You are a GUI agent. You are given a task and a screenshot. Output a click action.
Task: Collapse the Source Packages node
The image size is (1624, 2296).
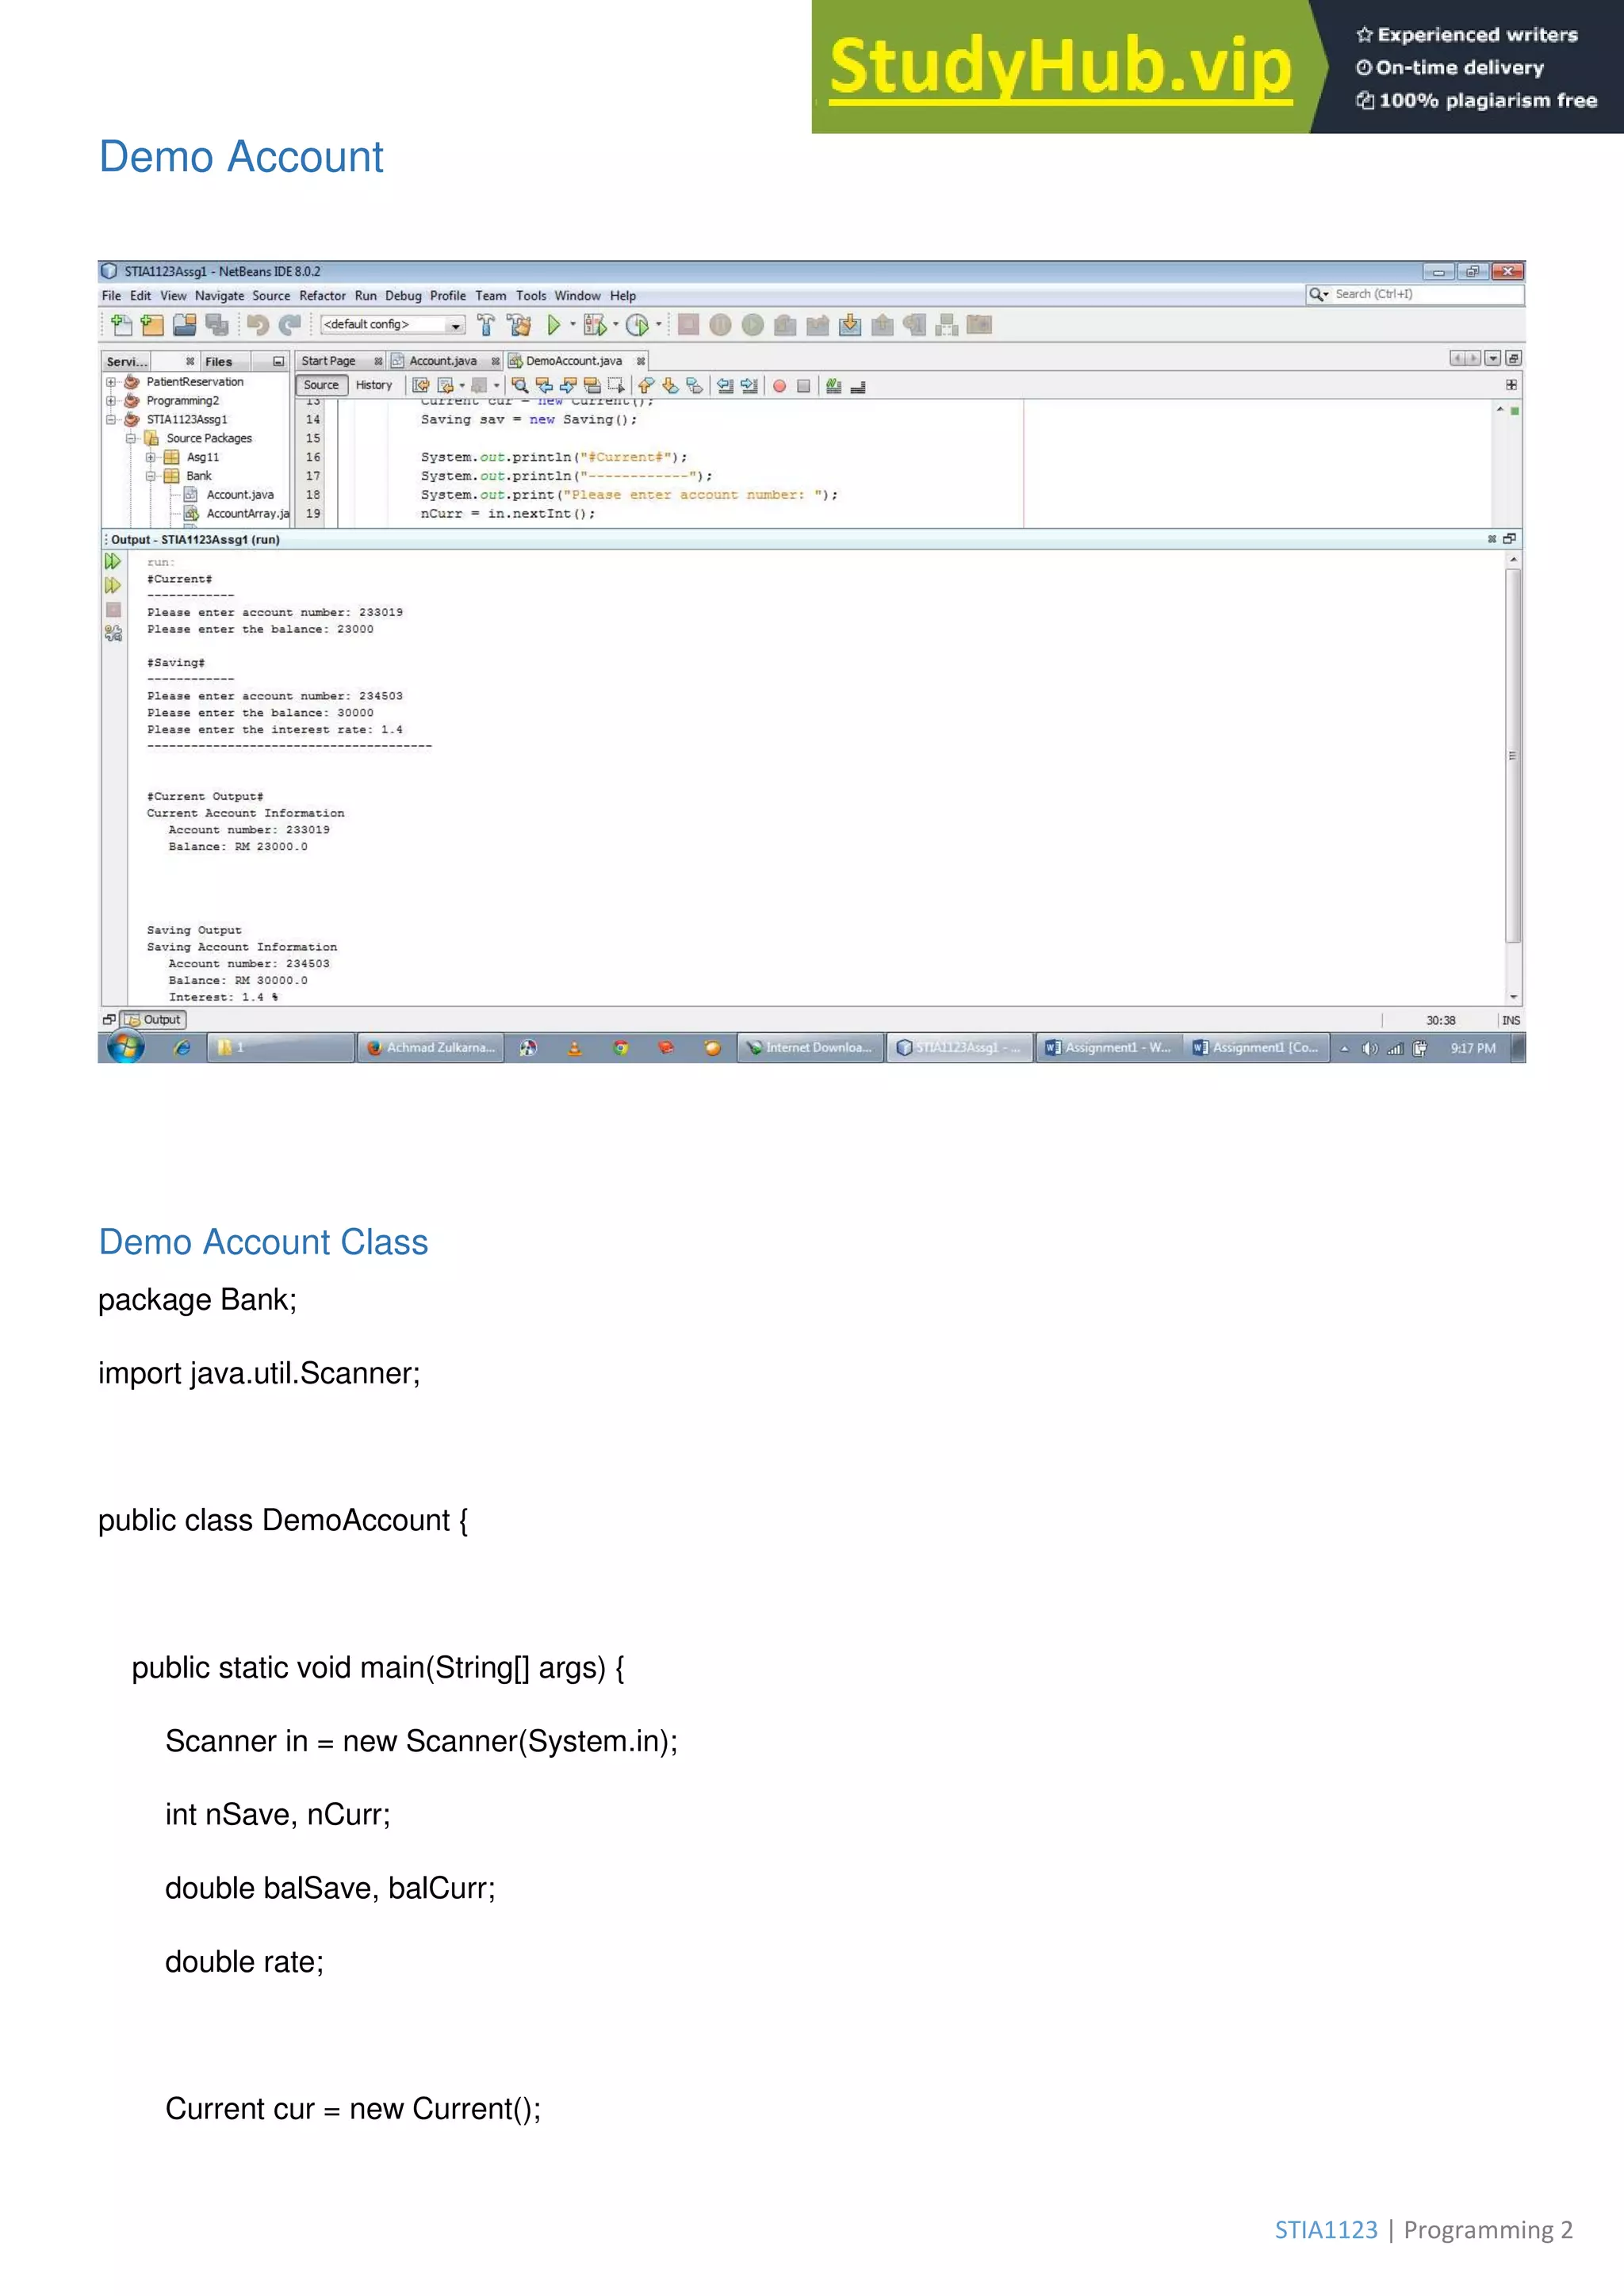click(x=131, y=438)
